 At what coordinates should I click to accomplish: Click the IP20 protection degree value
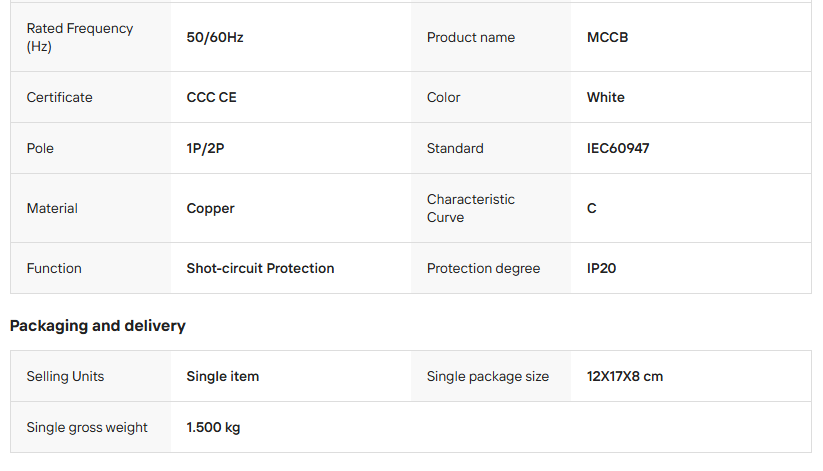tap(602, 268)
